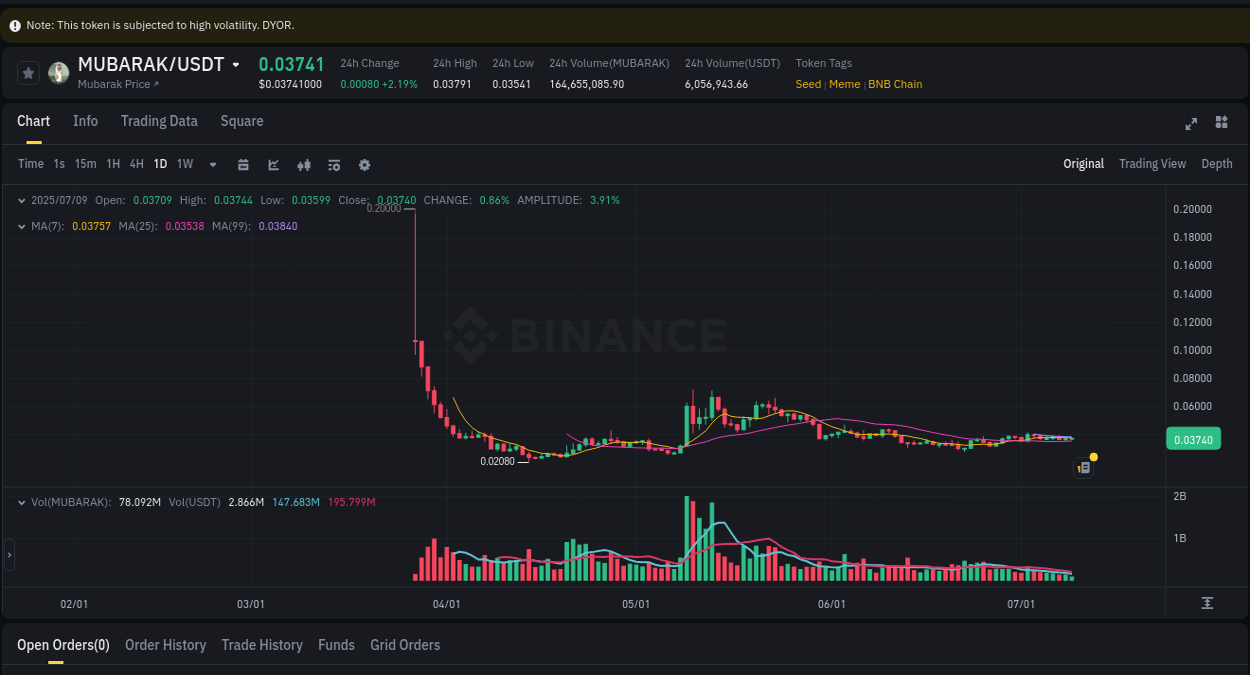Enable the Depth chart view
1250x675 pixels.
1217,163
